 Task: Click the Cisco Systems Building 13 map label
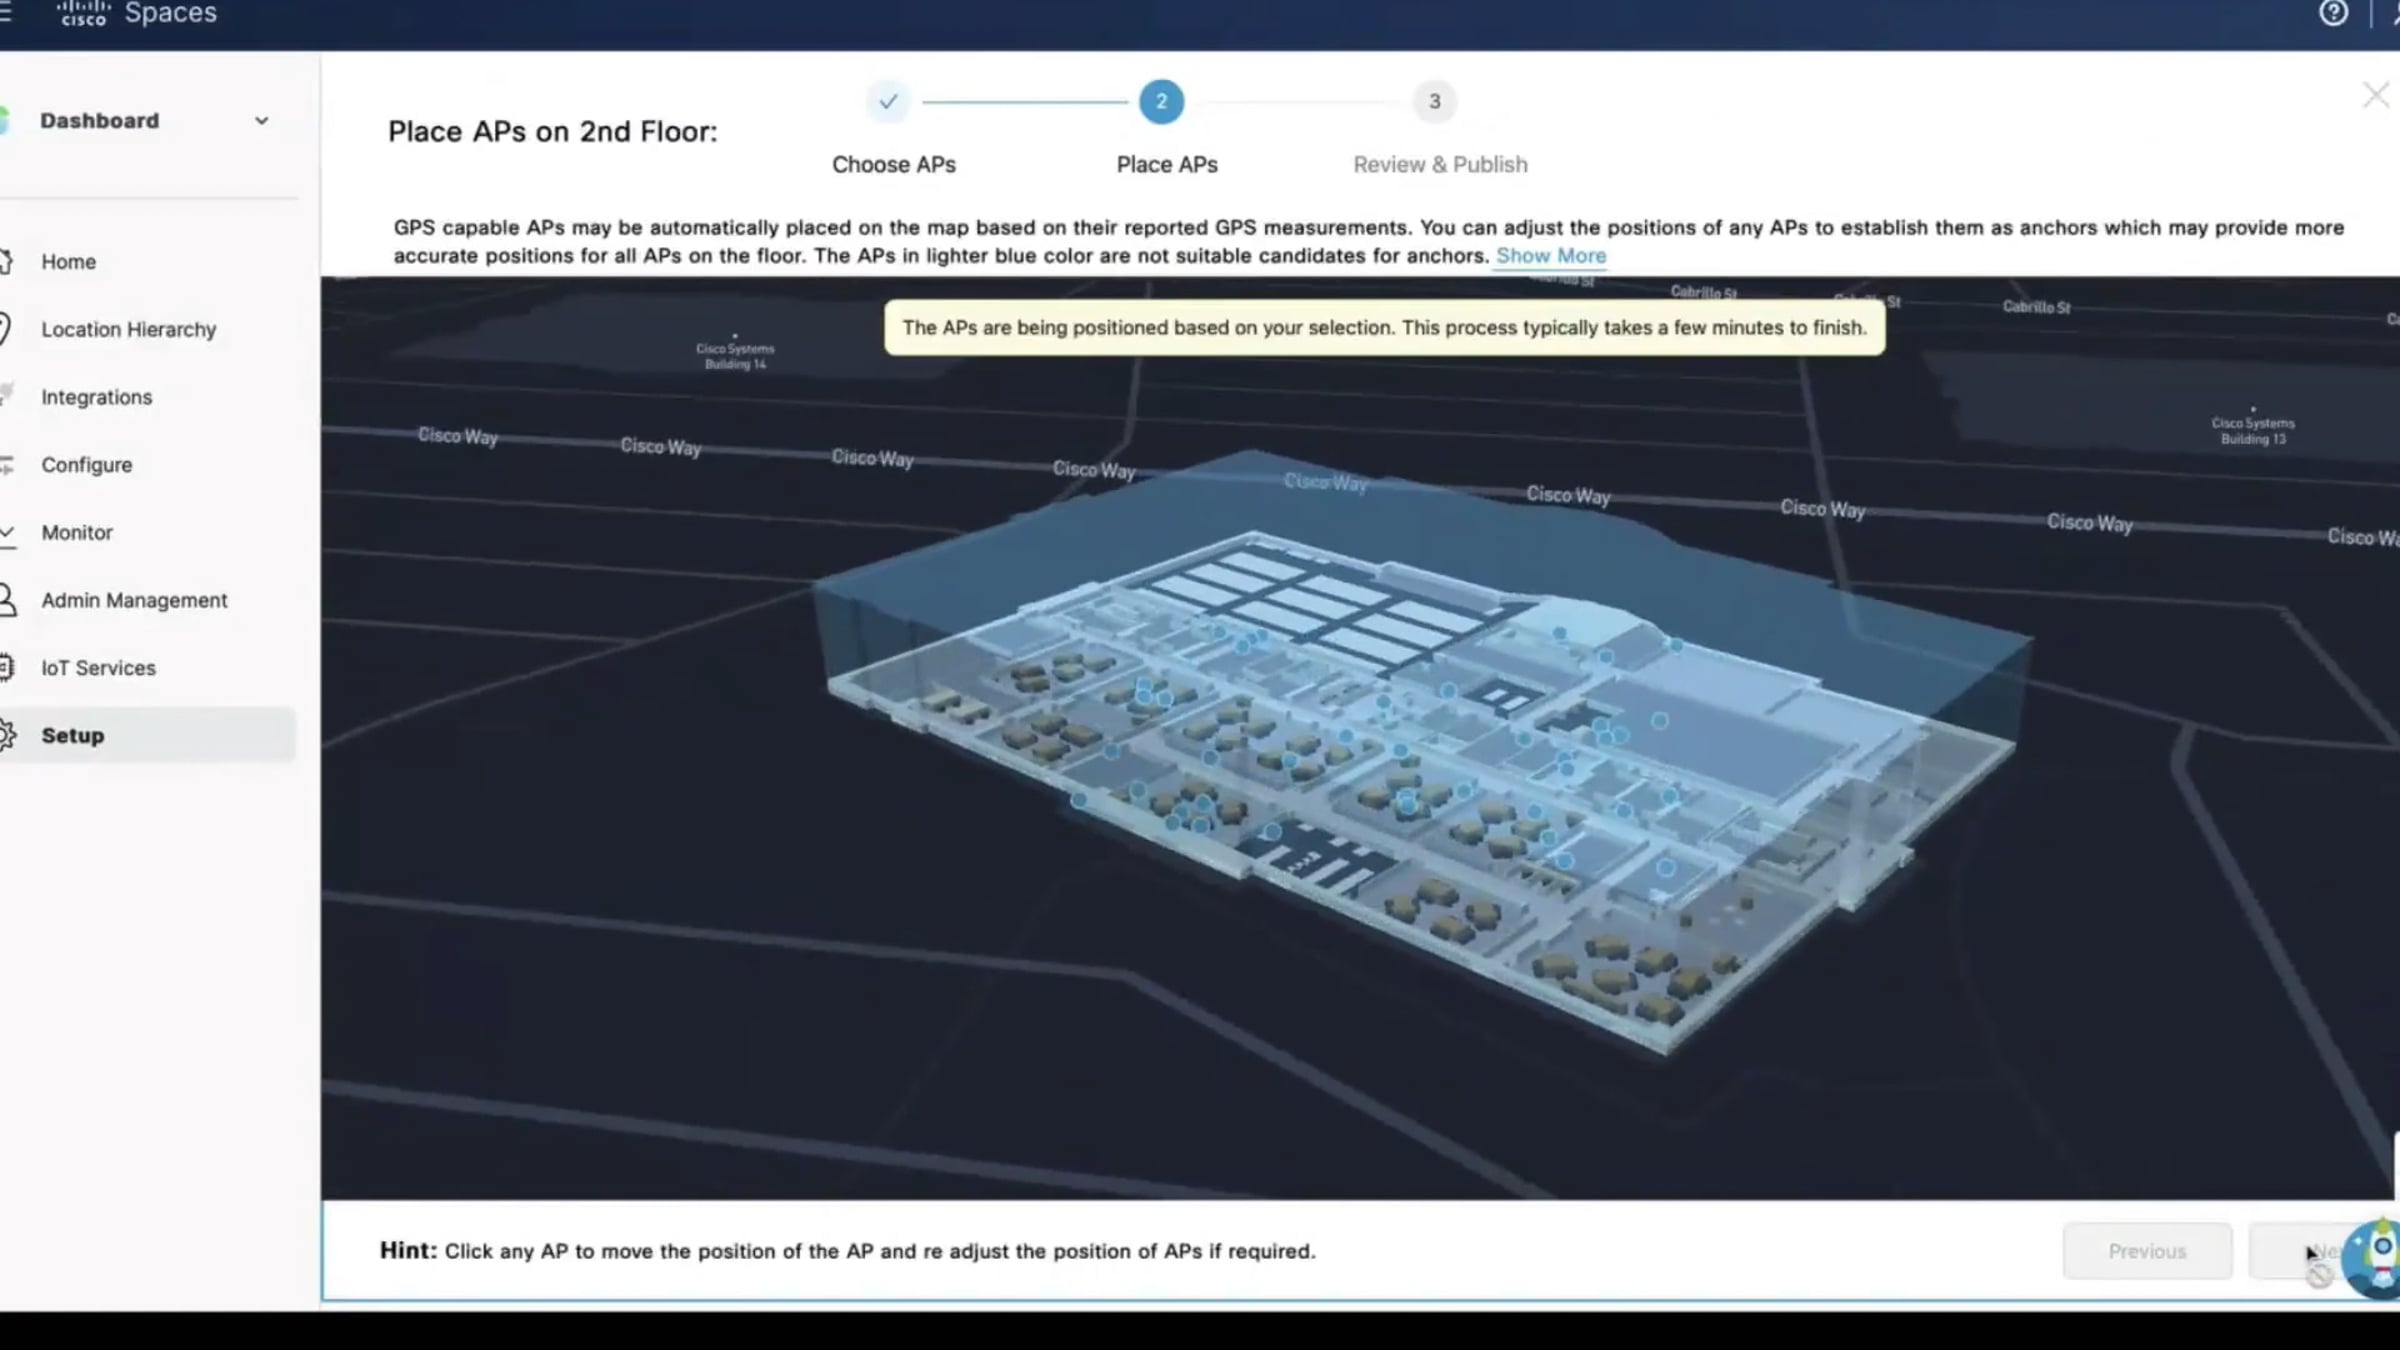[x=2253, y=431]
